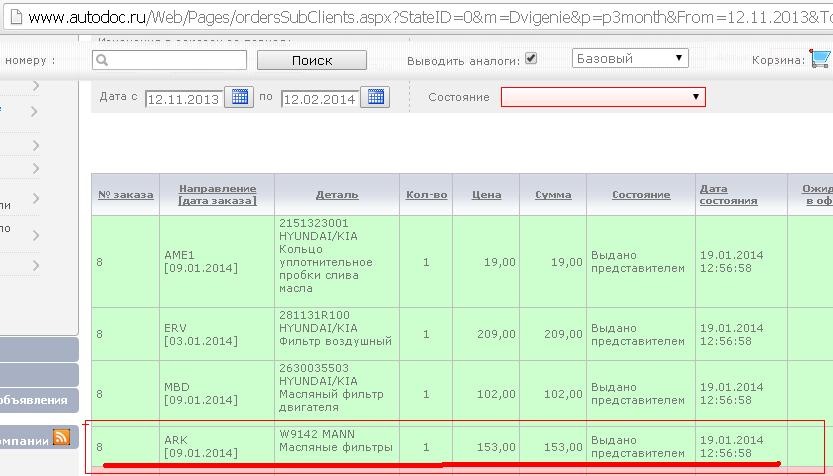Sort table by Состояние column header
This screenshot has width=833, height=476.
pyautogui.click(x=641, y=194)
